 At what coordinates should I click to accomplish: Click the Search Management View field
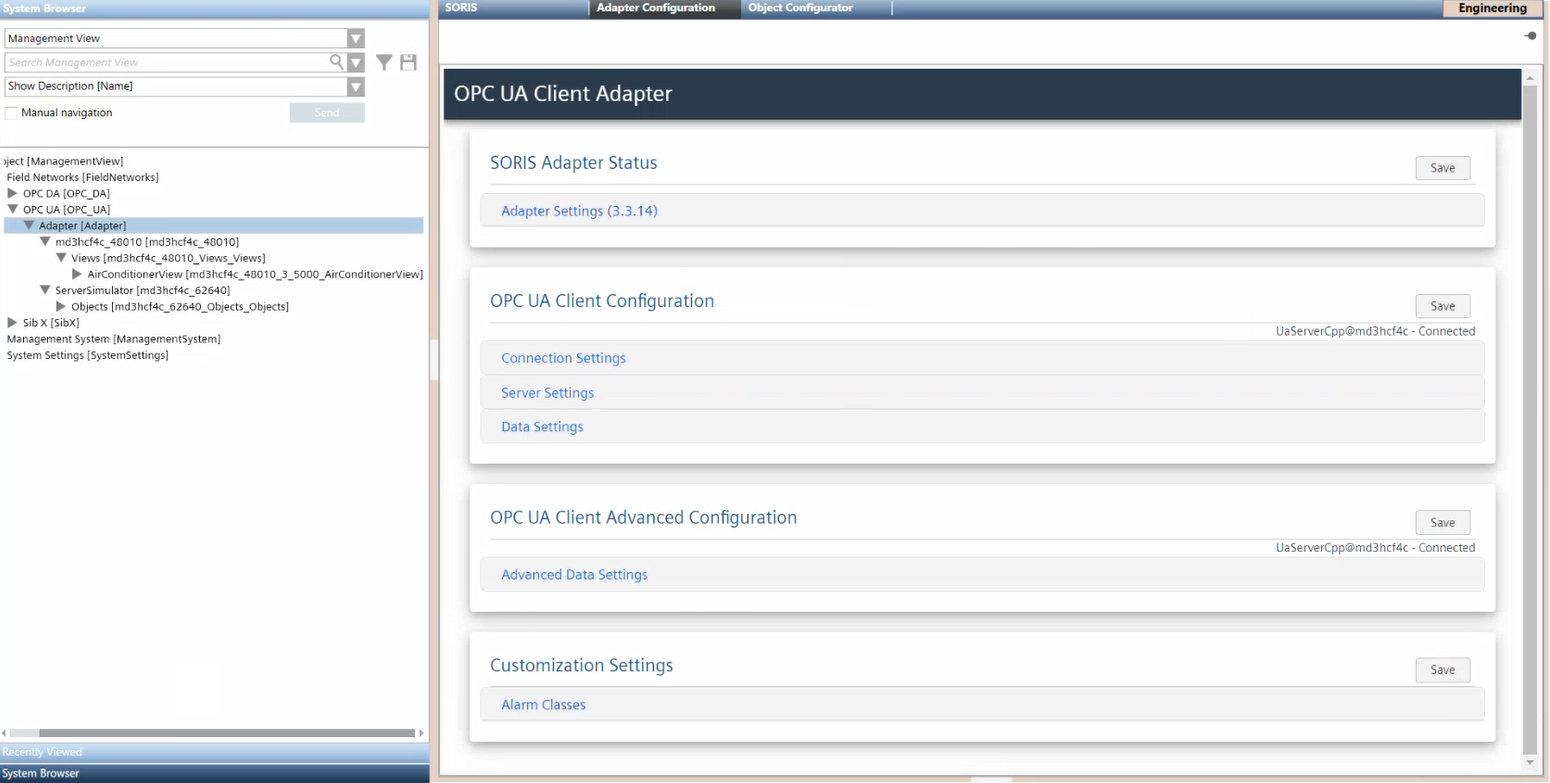(165, 62)
